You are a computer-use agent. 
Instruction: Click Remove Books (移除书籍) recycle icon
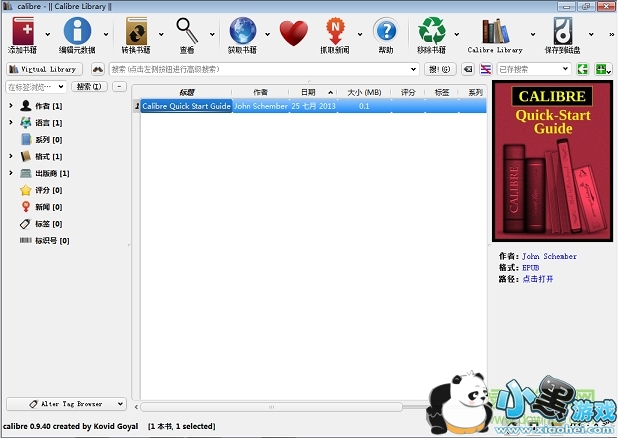tap(432, 31)
